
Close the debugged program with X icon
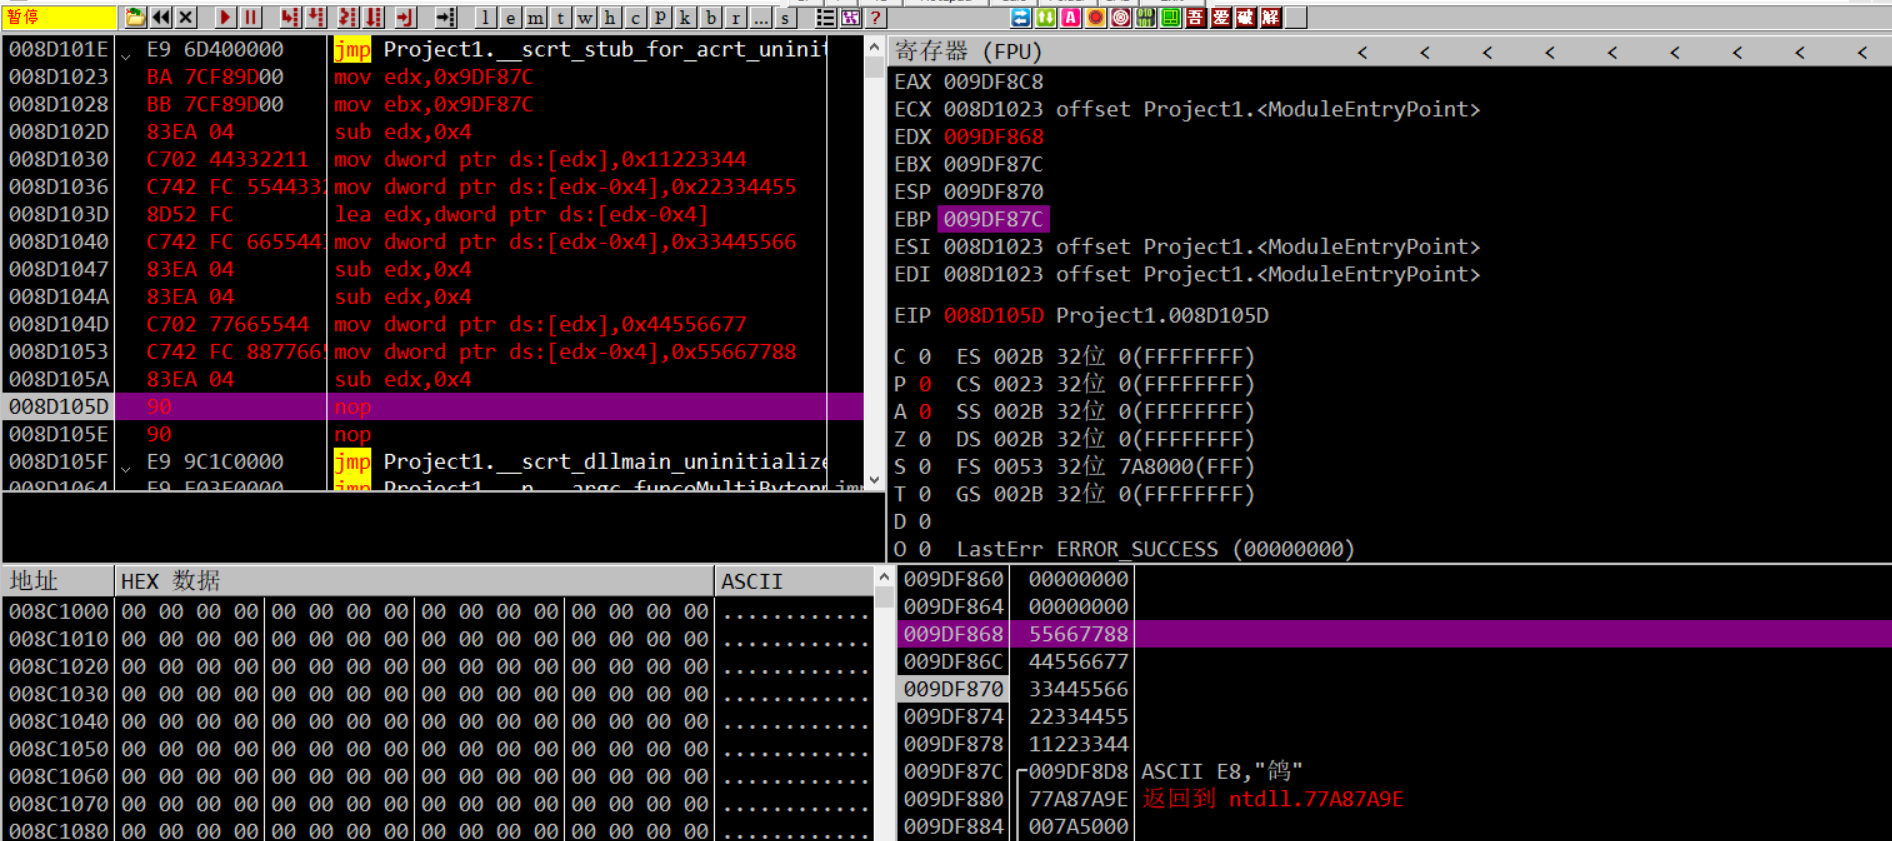pos(185,17)
